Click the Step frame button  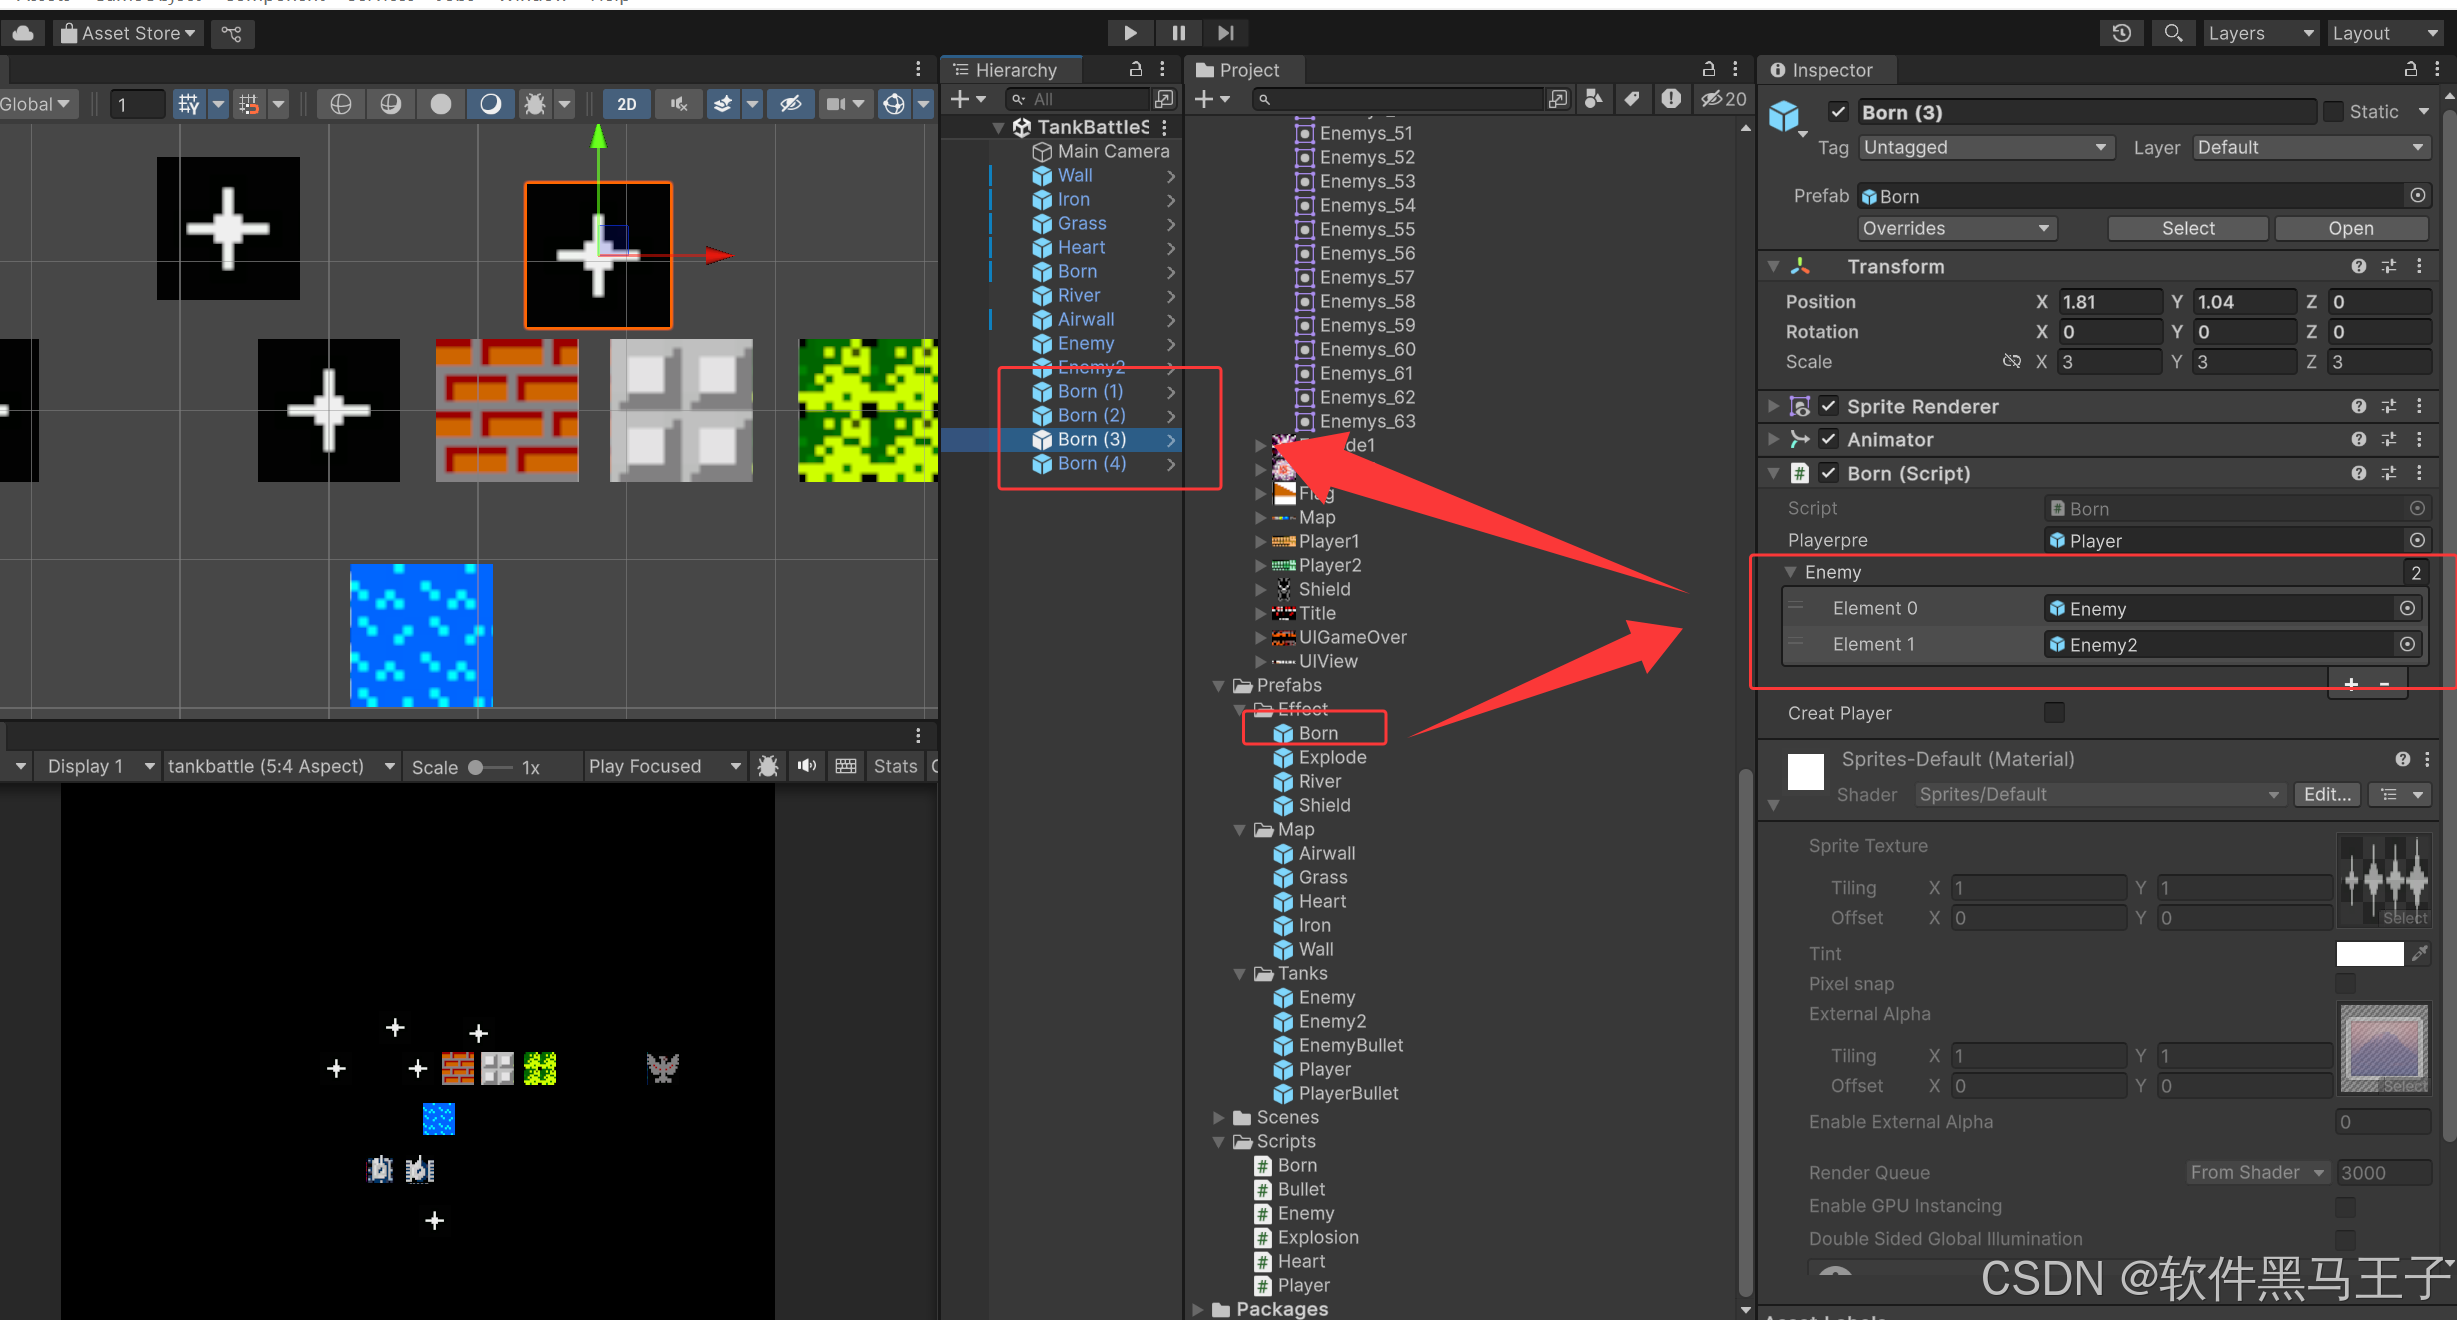point(1226,33)
